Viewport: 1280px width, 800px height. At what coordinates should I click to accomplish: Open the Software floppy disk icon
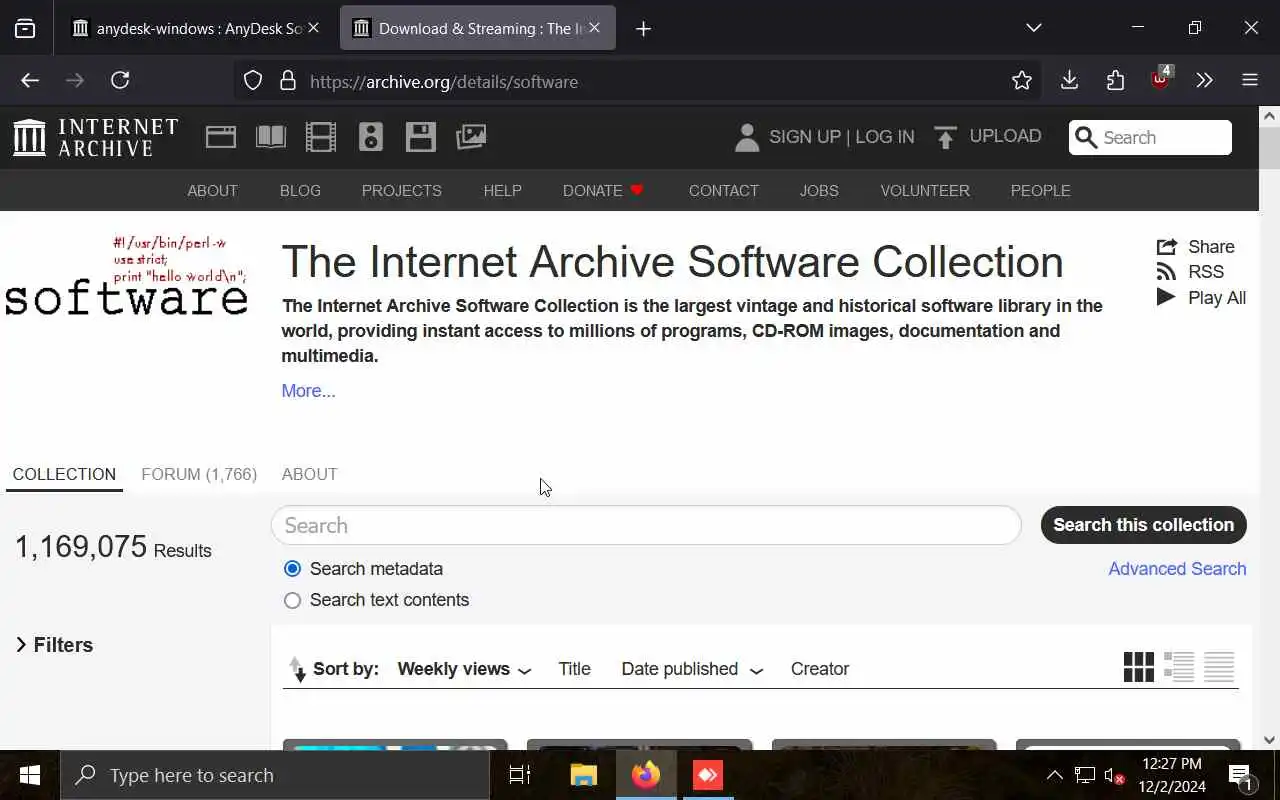click(421, 137)
